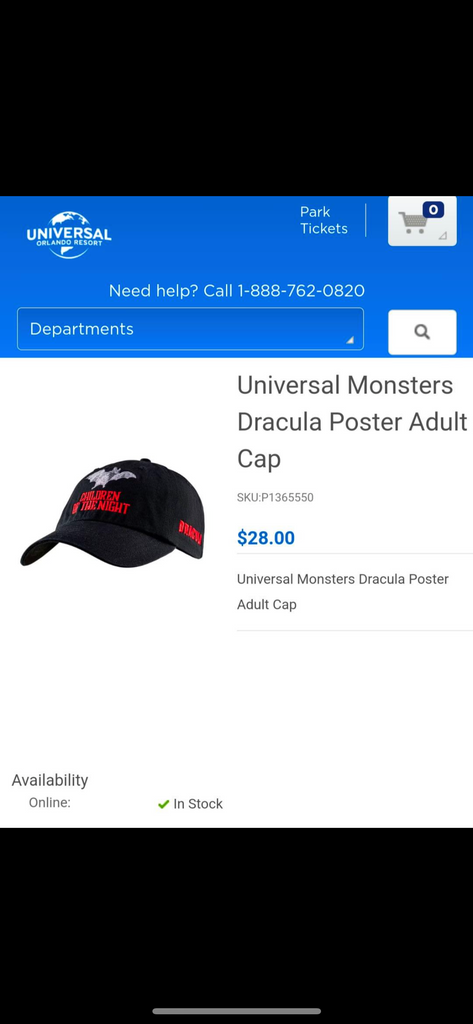Tap the home indicator bar
The height and width of the screenshot is (1024, 473).
point(236,1011)
